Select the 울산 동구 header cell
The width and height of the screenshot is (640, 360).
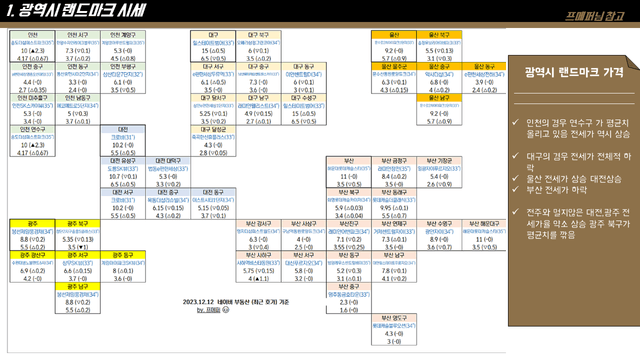(484, 67)
